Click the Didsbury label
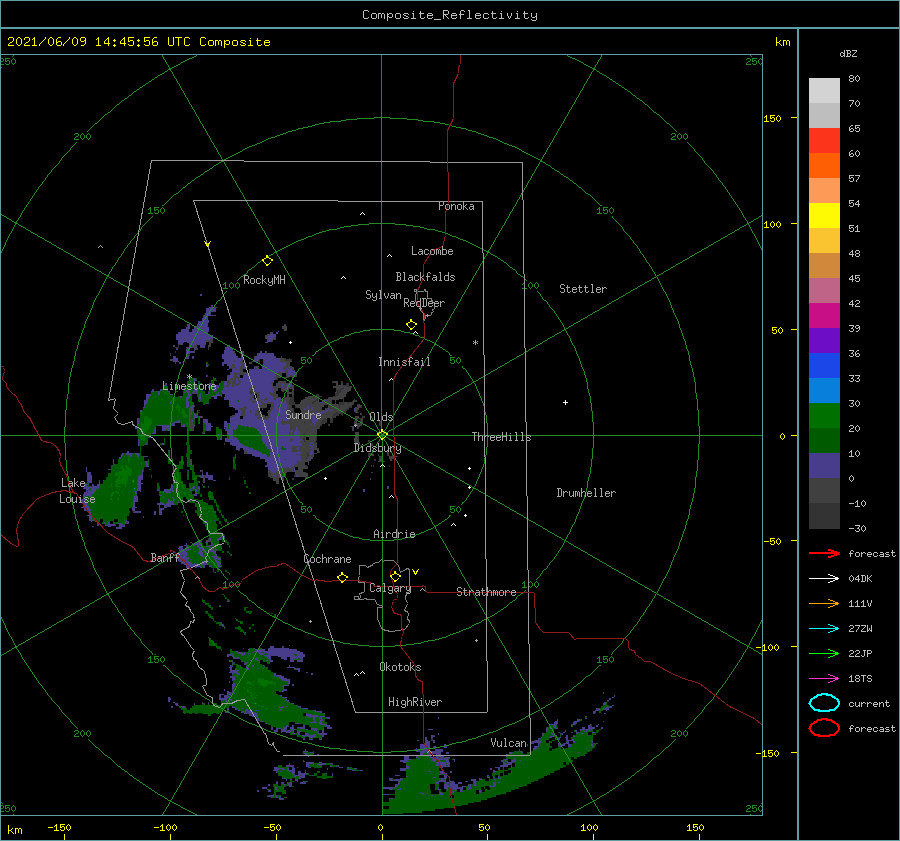This screenshot has width=900, height=841. [x=378, y=448]
